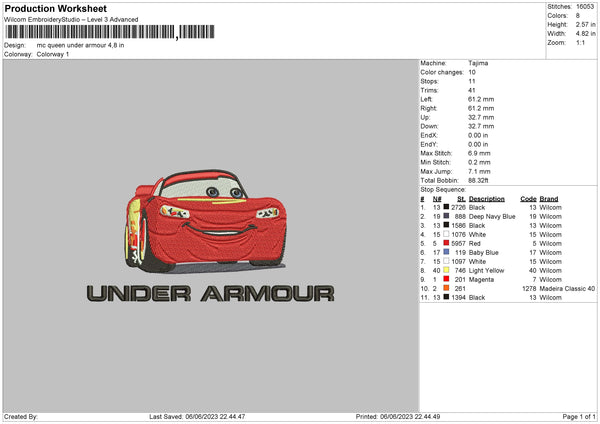Click the Max Jump value '7.1 mm'
This screenshot has width=600, height=424.
[x=479, y=171]
